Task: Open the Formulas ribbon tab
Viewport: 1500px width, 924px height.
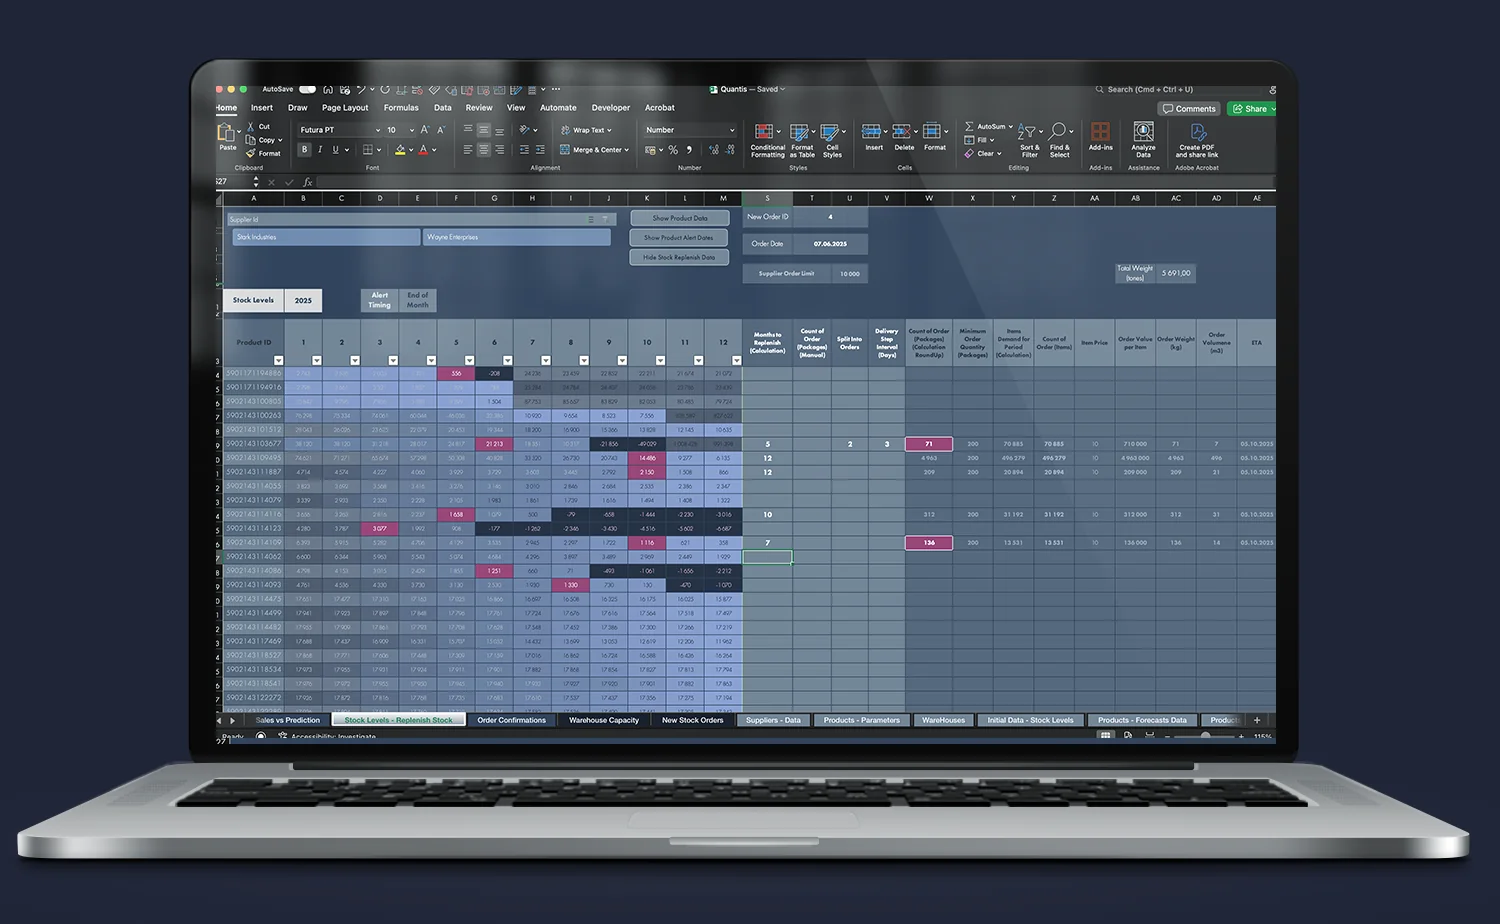Action: click(401, 108)
